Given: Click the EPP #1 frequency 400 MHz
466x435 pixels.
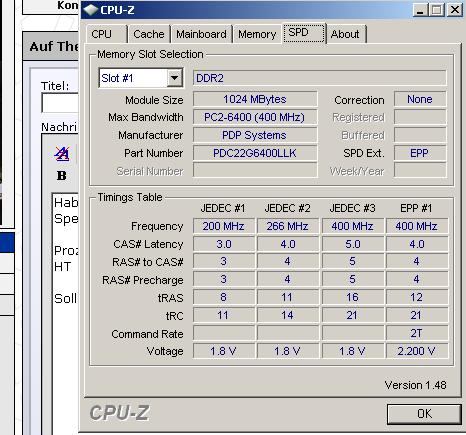Looking at the screenshot, I should [417, 226].
